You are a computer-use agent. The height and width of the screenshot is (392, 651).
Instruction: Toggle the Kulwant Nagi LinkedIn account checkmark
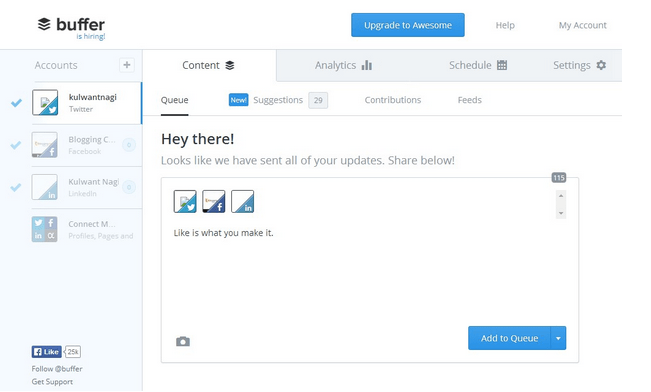[x=16, y=187]
